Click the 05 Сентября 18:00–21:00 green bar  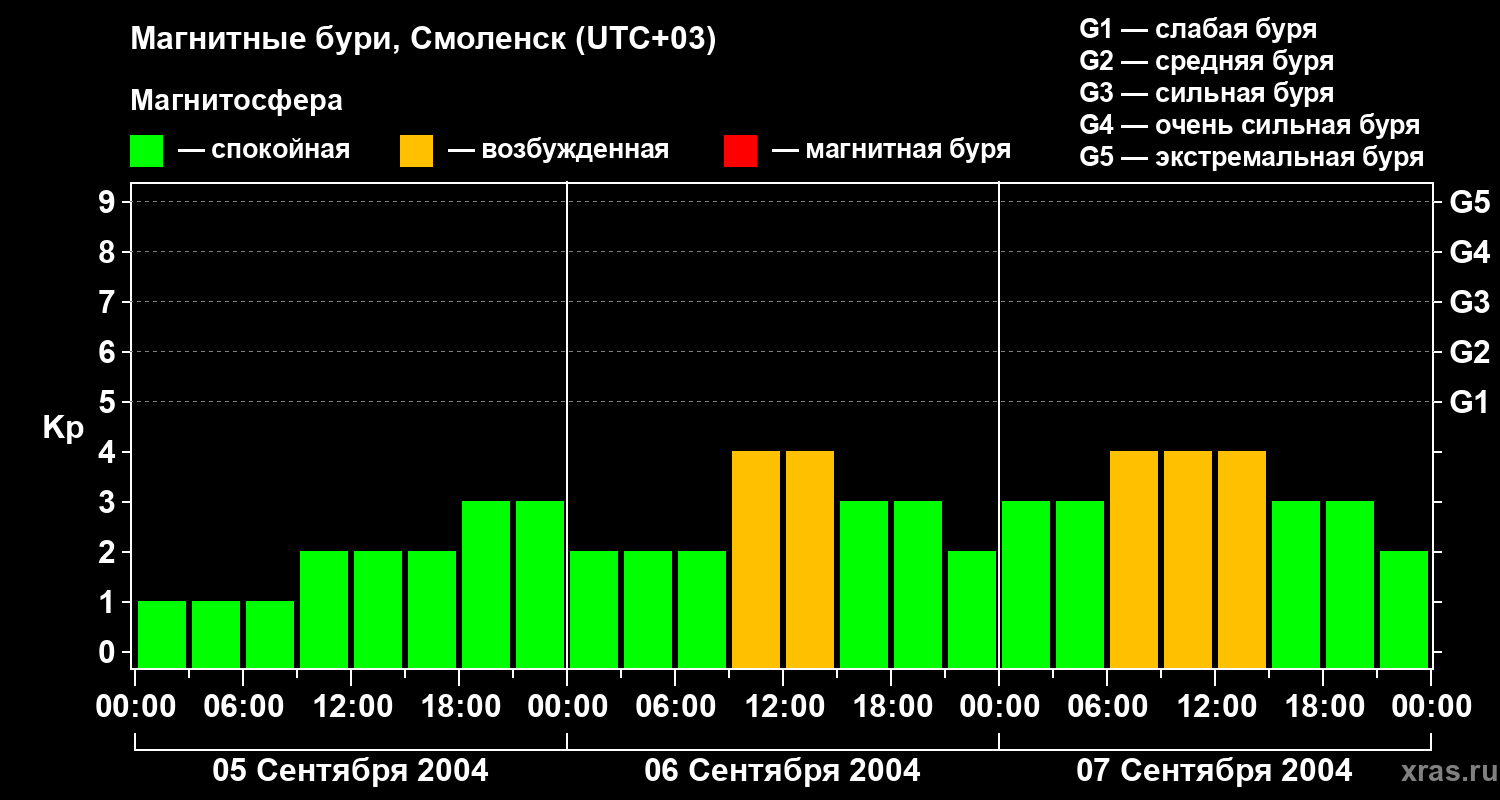coord(486,584)
